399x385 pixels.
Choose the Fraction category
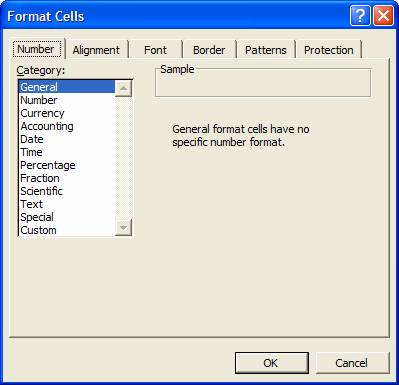40,178
